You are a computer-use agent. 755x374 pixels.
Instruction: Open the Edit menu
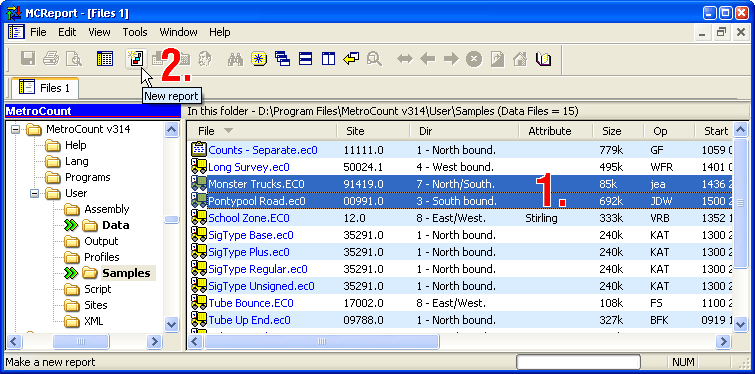point(67,32)
